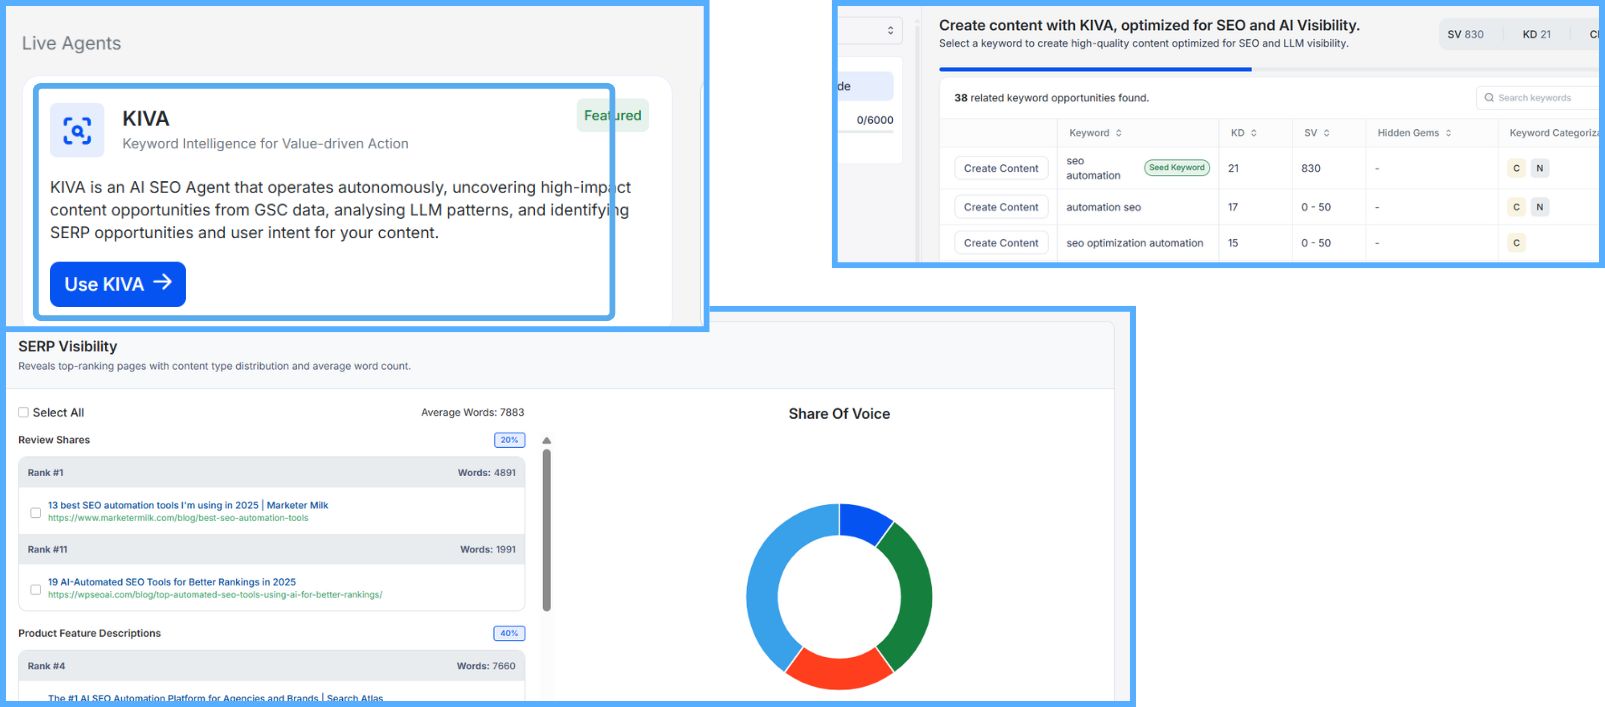Click the keyword cell automation seo
The image size is (1605, 707).
pos(1103,207)
